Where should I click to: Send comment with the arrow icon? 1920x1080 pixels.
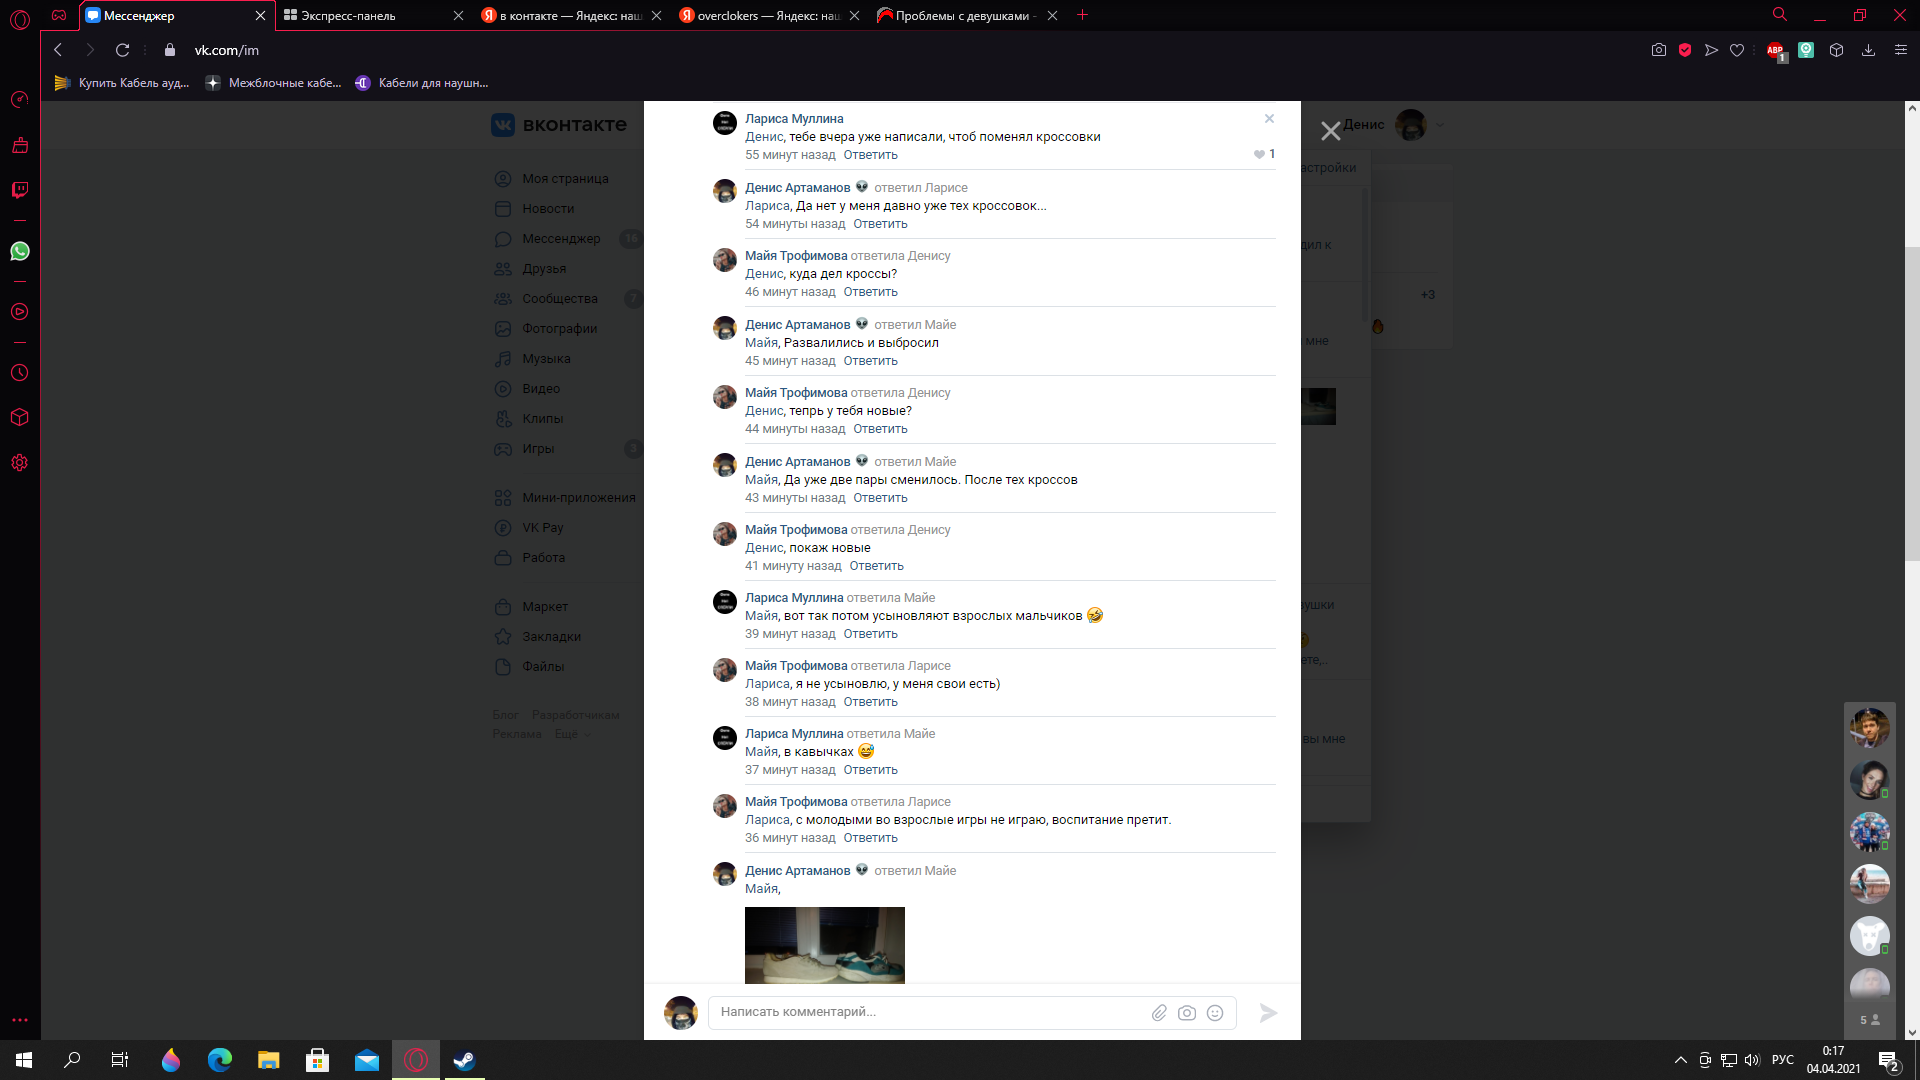click(1268, 1013)
